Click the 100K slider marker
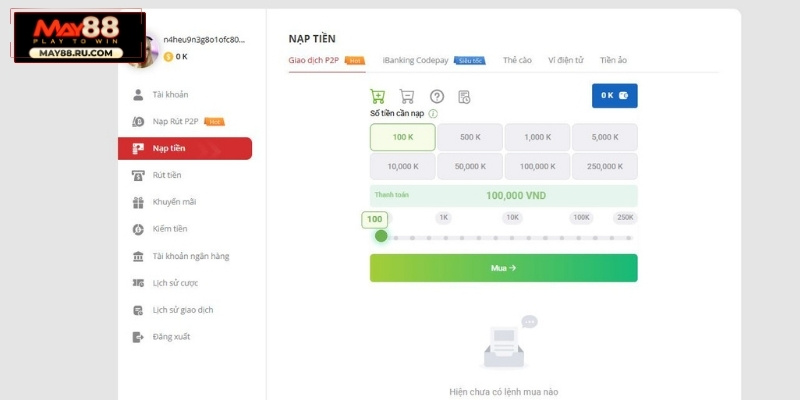This screenshot has width=800, height=400. click(x=581, y=218)
